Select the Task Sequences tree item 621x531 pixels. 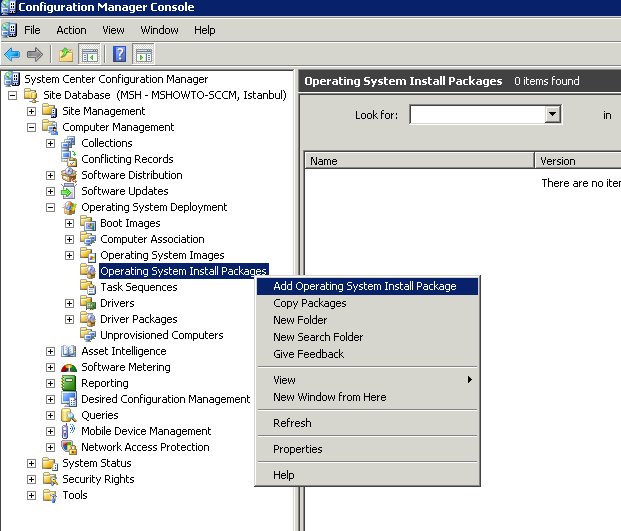pyautogui.click(x=139, y=287)
